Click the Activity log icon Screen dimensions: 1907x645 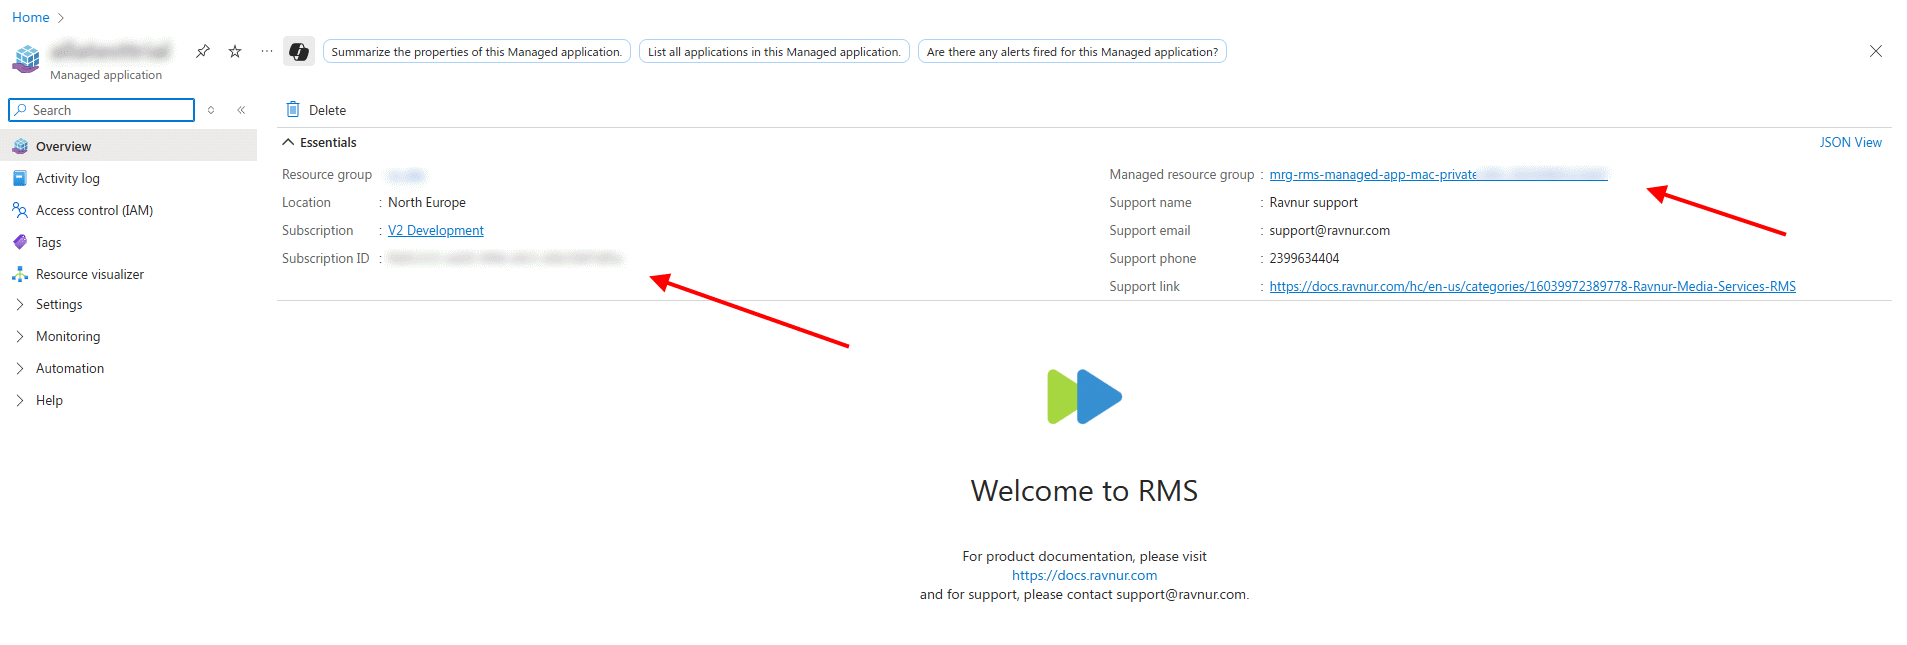20,178
